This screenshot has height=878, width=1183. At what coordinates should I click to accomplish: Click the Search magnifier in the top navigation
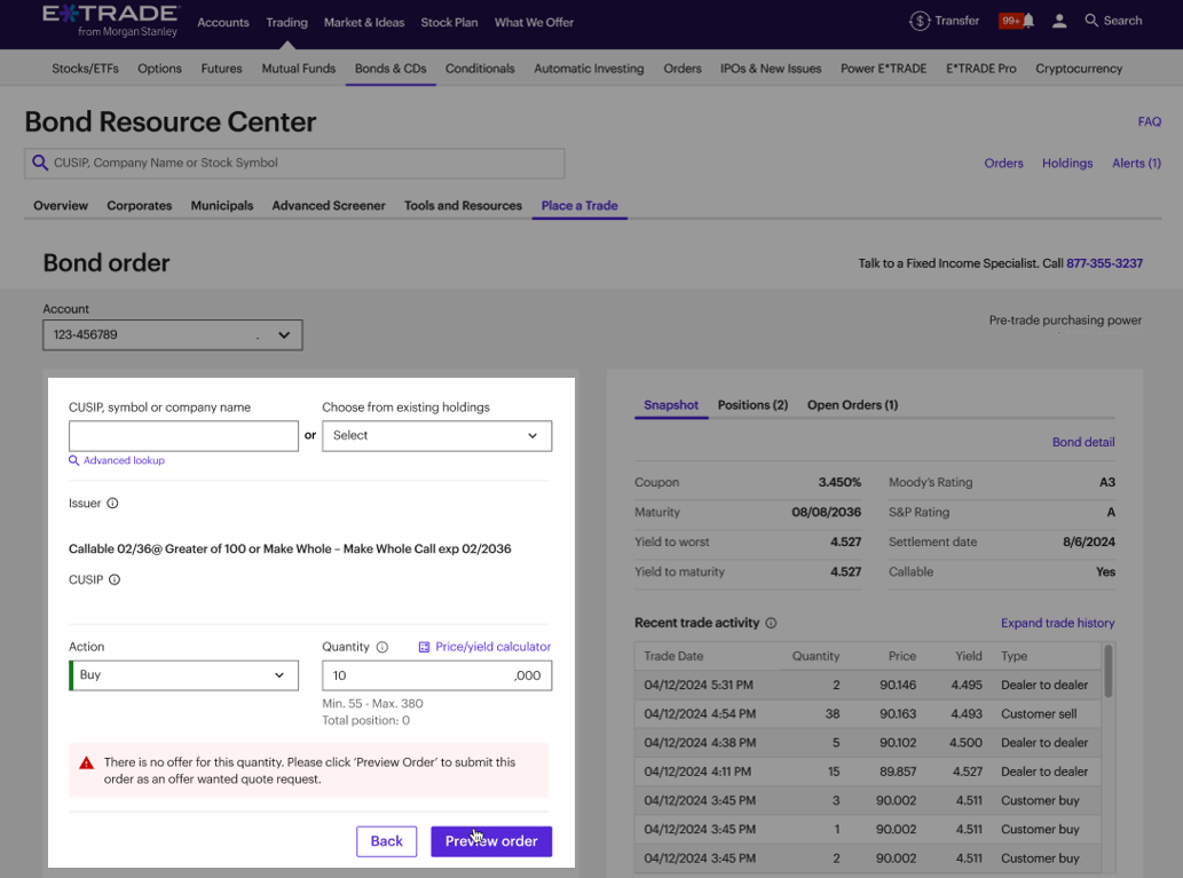tap(1092, 19)
